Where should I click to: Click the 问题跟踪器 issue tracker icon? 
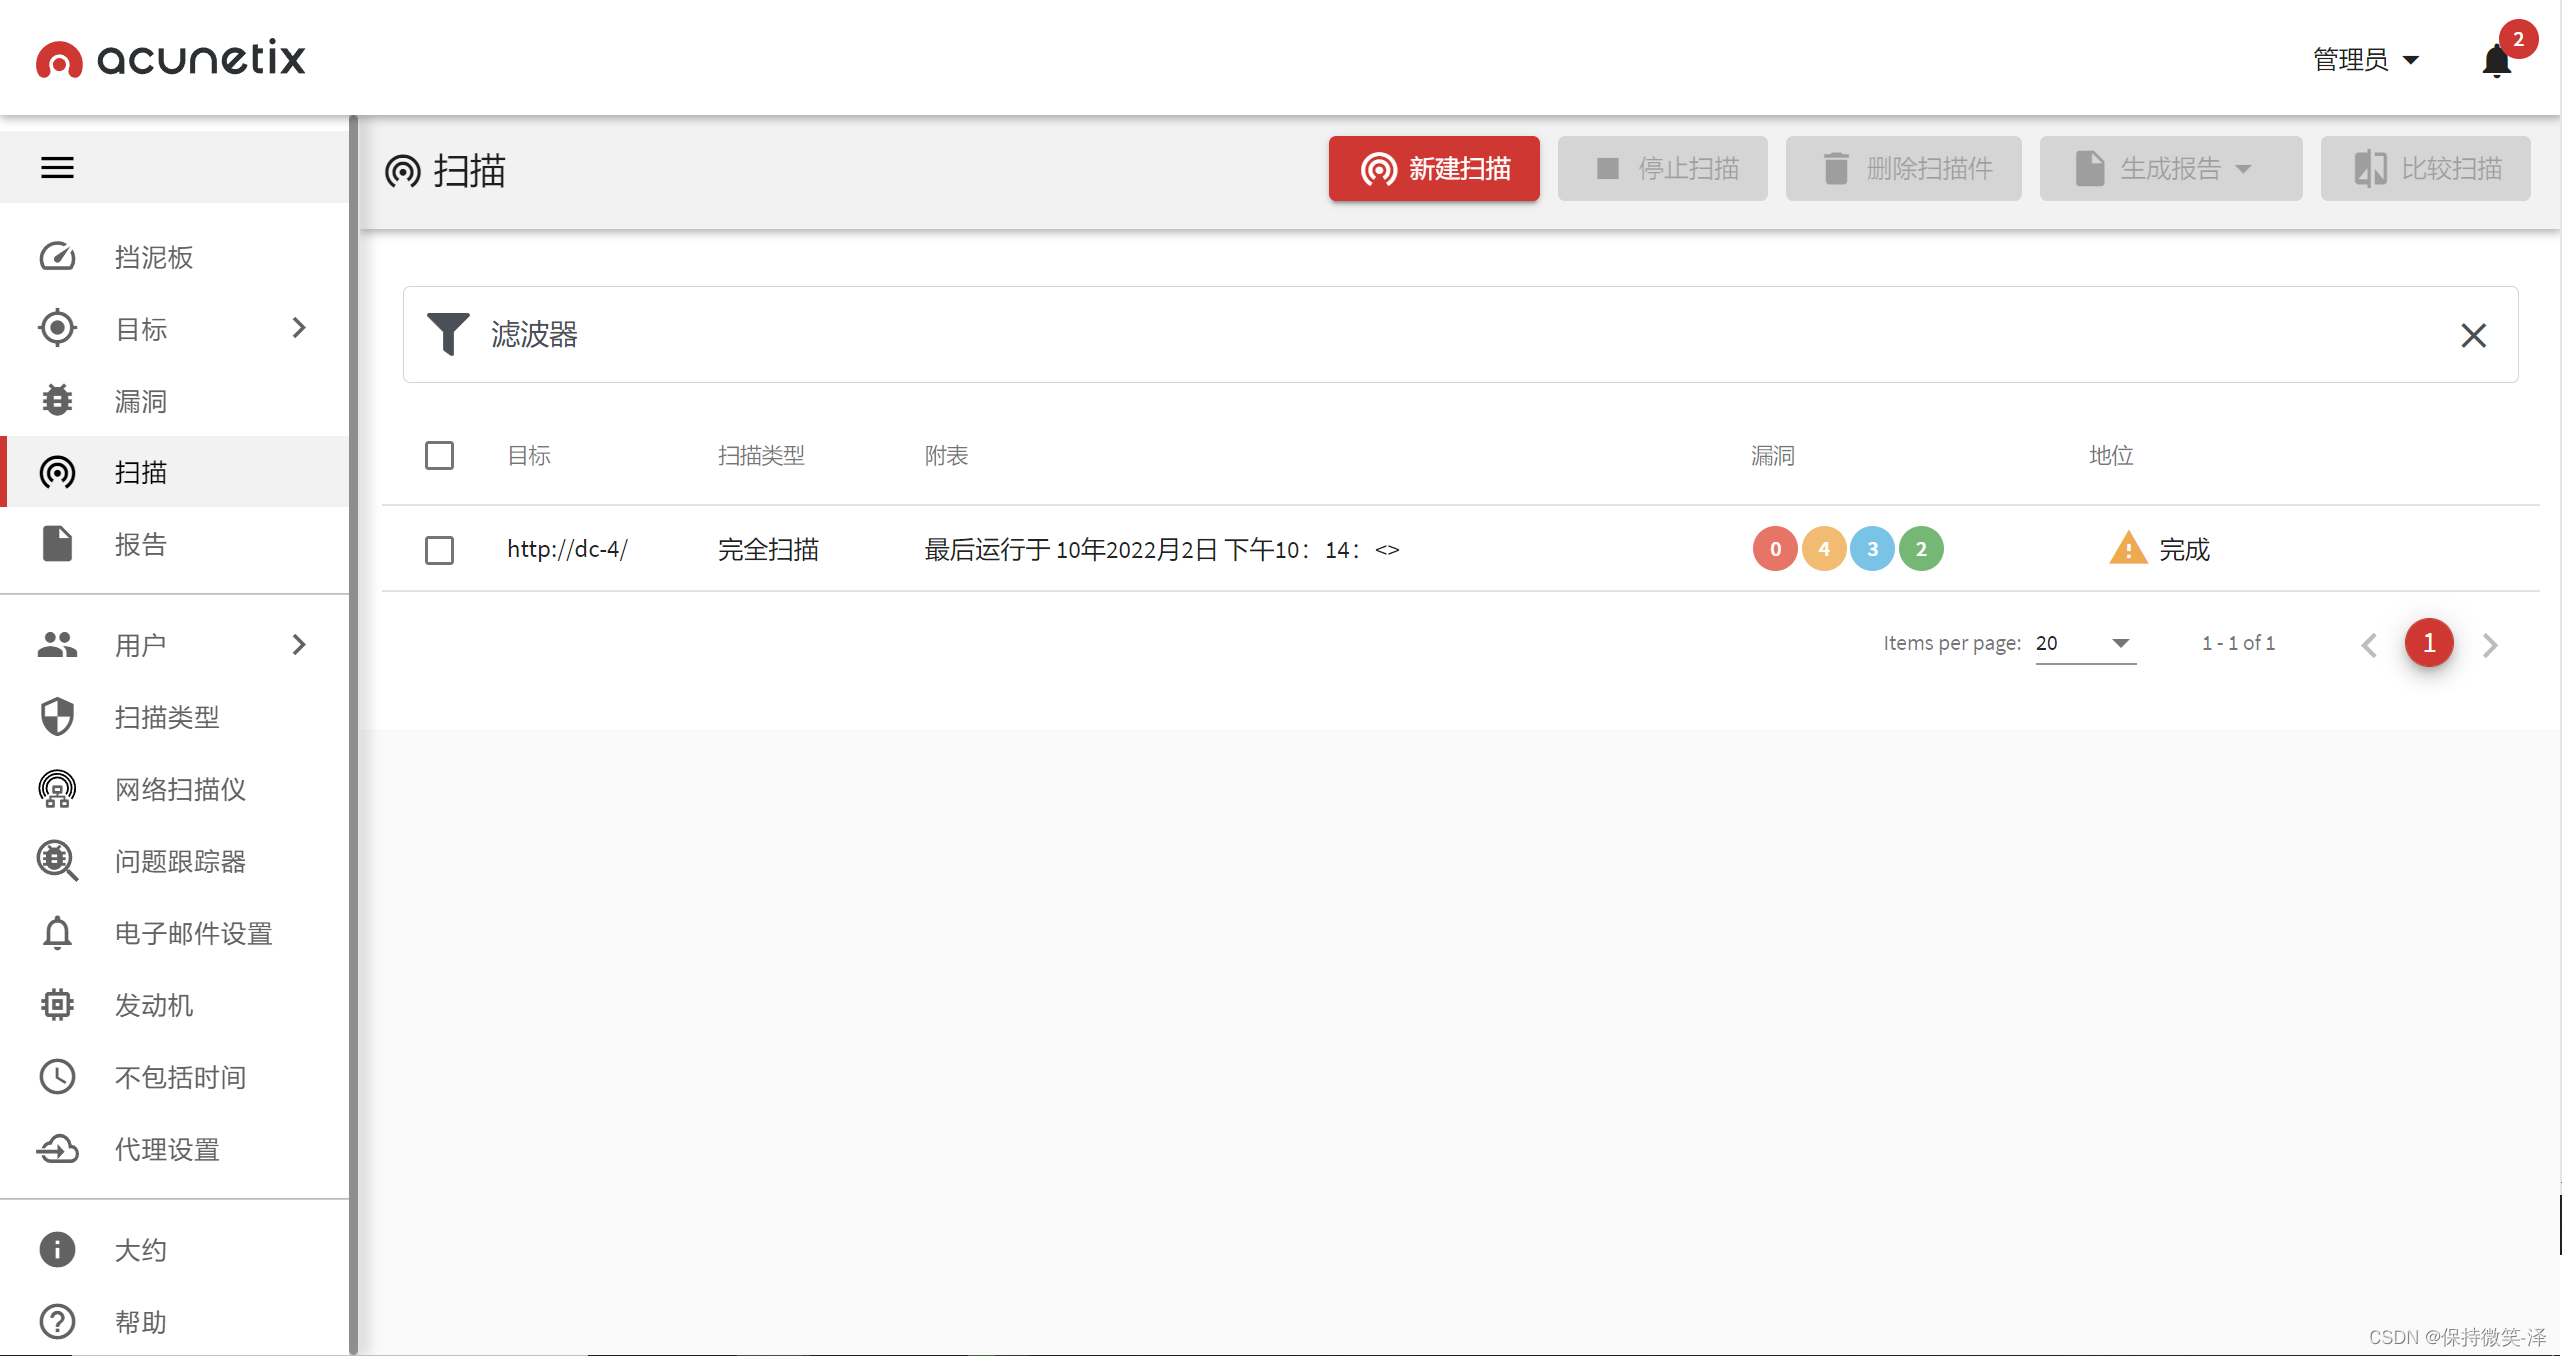tap(57, 861)
